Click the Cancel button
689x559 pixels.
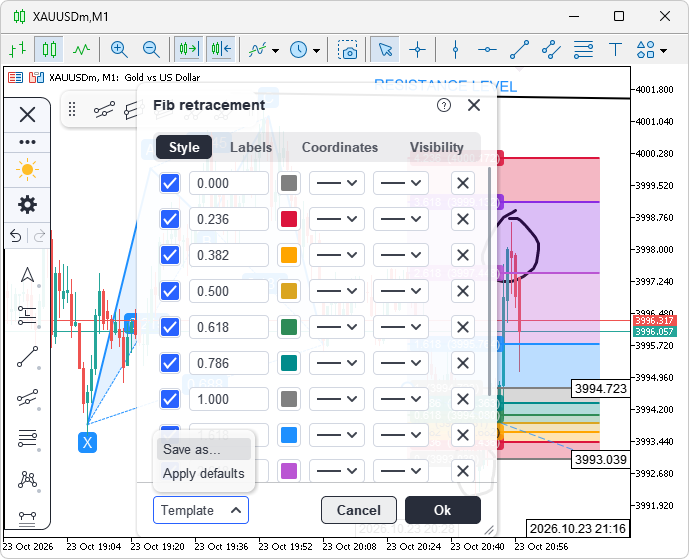click(x=359, y=510)
